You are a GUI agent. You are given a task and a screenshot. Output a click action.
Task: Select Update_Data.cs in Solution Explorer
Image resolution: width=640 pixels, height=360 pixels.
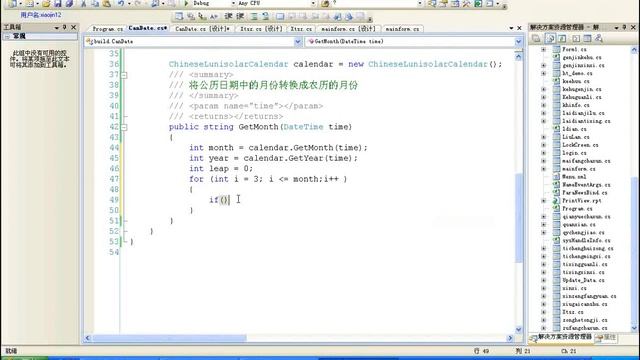tap(583, 280)
